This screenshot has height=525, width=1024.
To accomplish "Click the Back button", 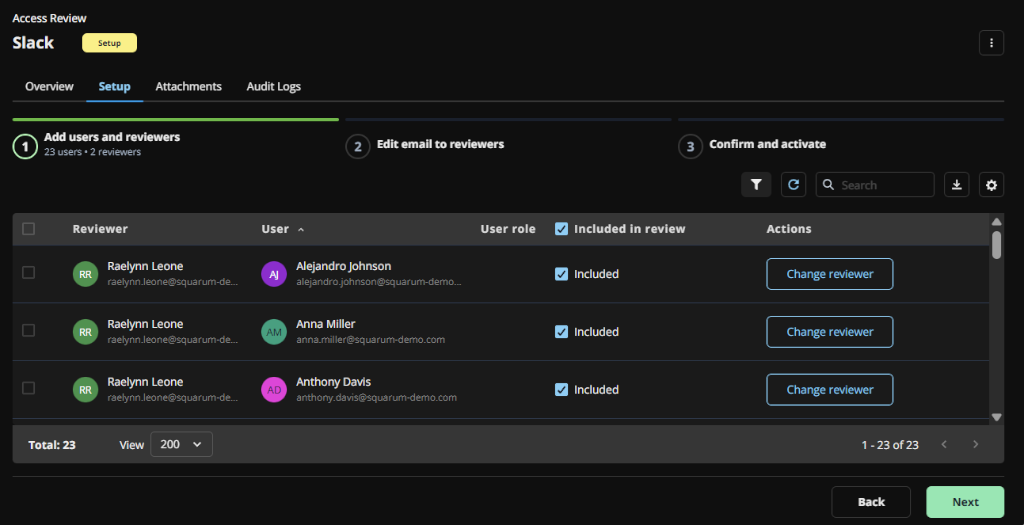I will tap(871, 502).
